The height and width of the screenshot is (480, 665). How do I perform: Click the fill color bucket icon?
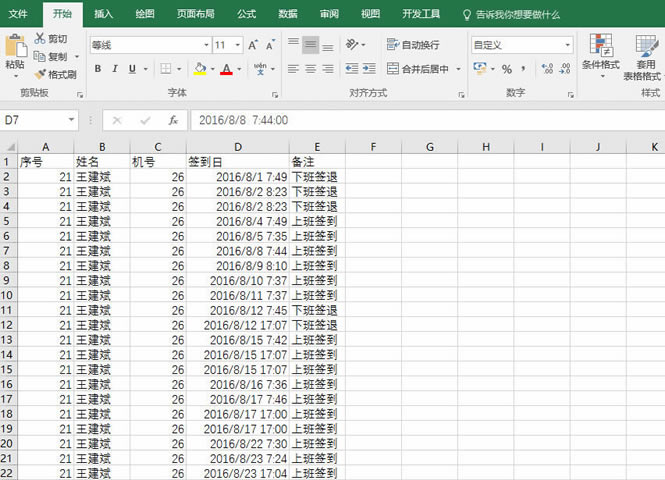pyautogui.click(x=200, y=69)
